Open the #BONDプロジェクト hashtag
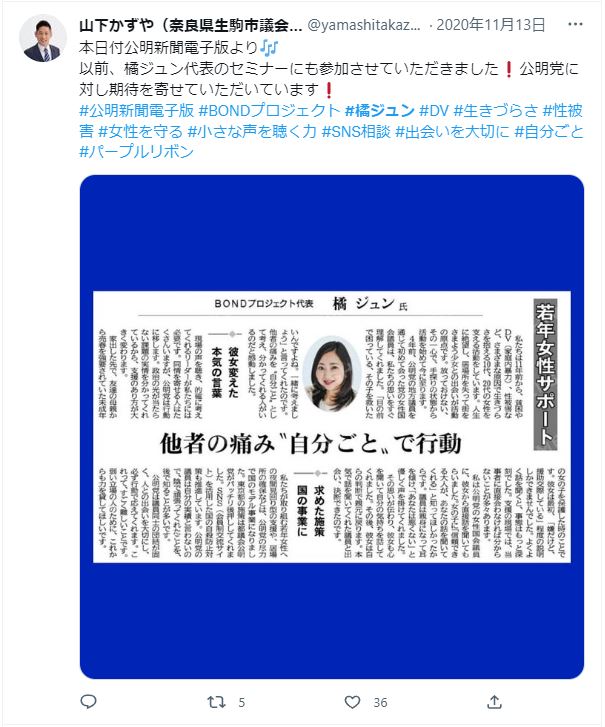605x727 pixels. click(x=269, y=111)
